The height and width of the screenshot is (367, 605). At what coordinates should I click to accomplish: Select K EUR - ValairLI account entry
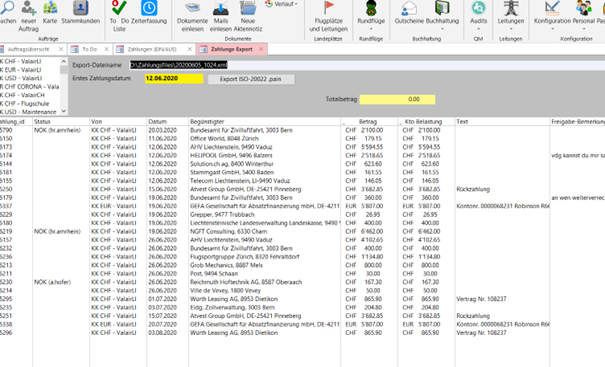pos(21,70)
